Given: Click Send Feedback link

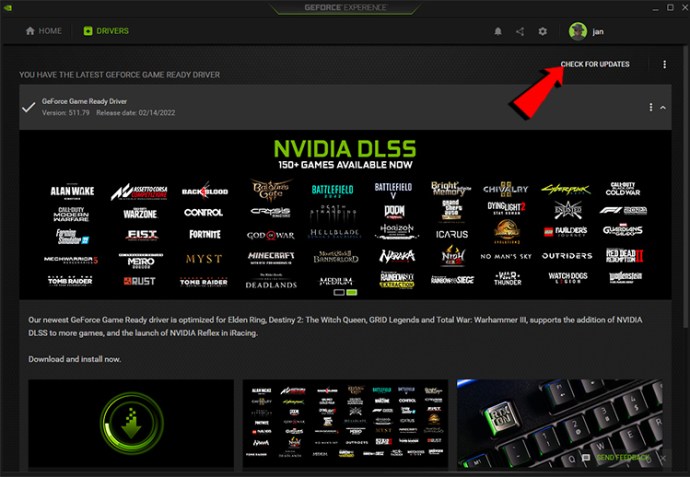Looking at the screenshot, I should pyautogui.click(x=622, y=458).
